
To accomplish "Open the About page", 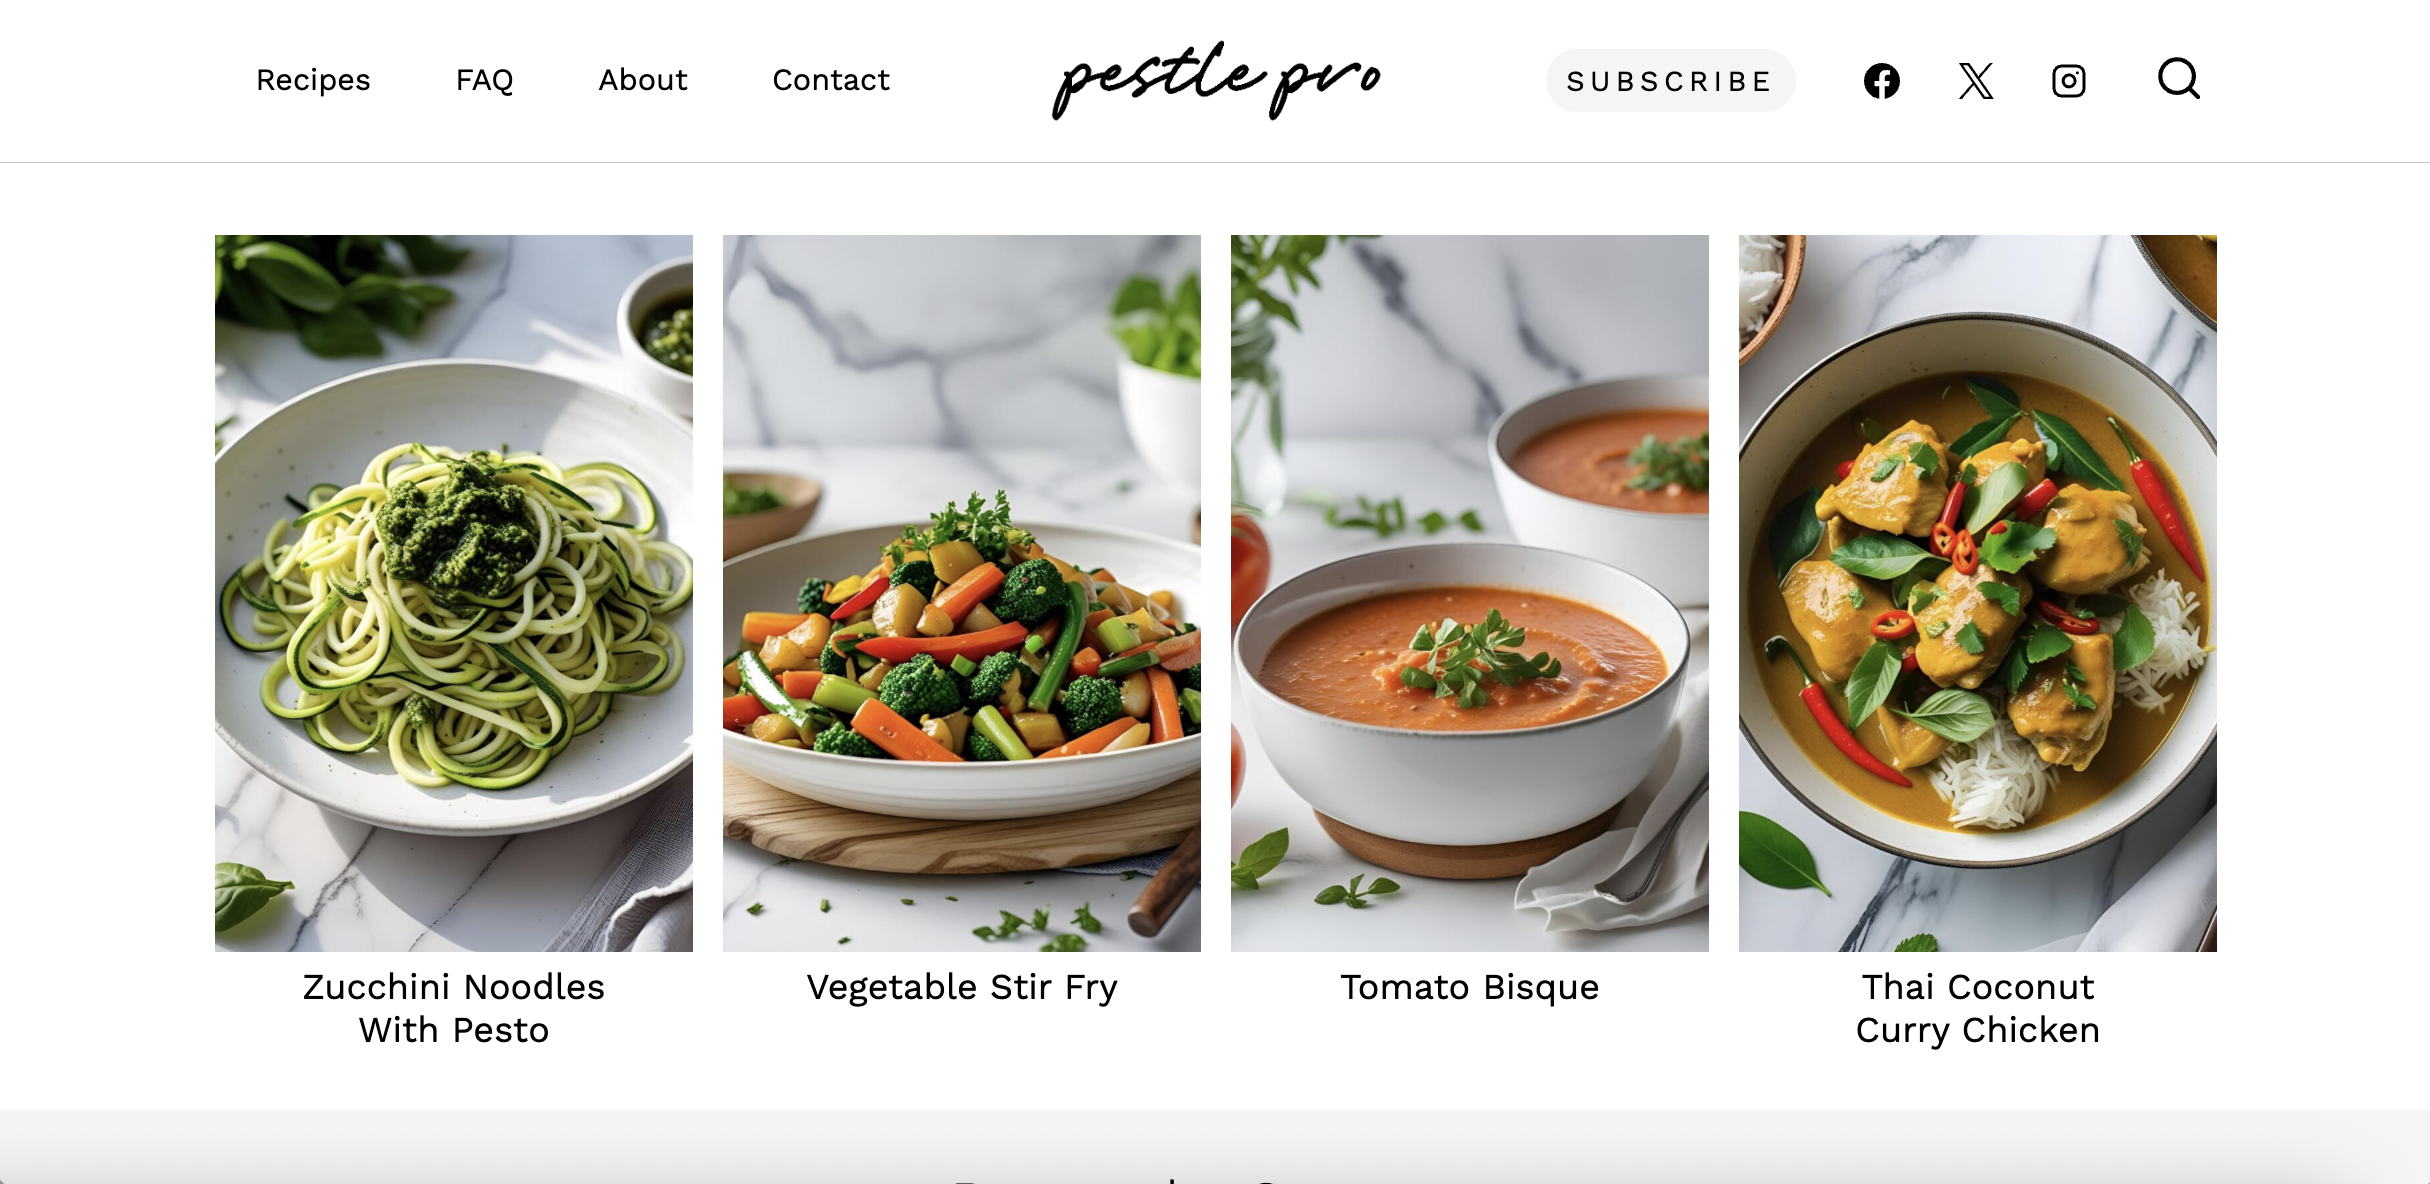I will (x=642, y=80).
